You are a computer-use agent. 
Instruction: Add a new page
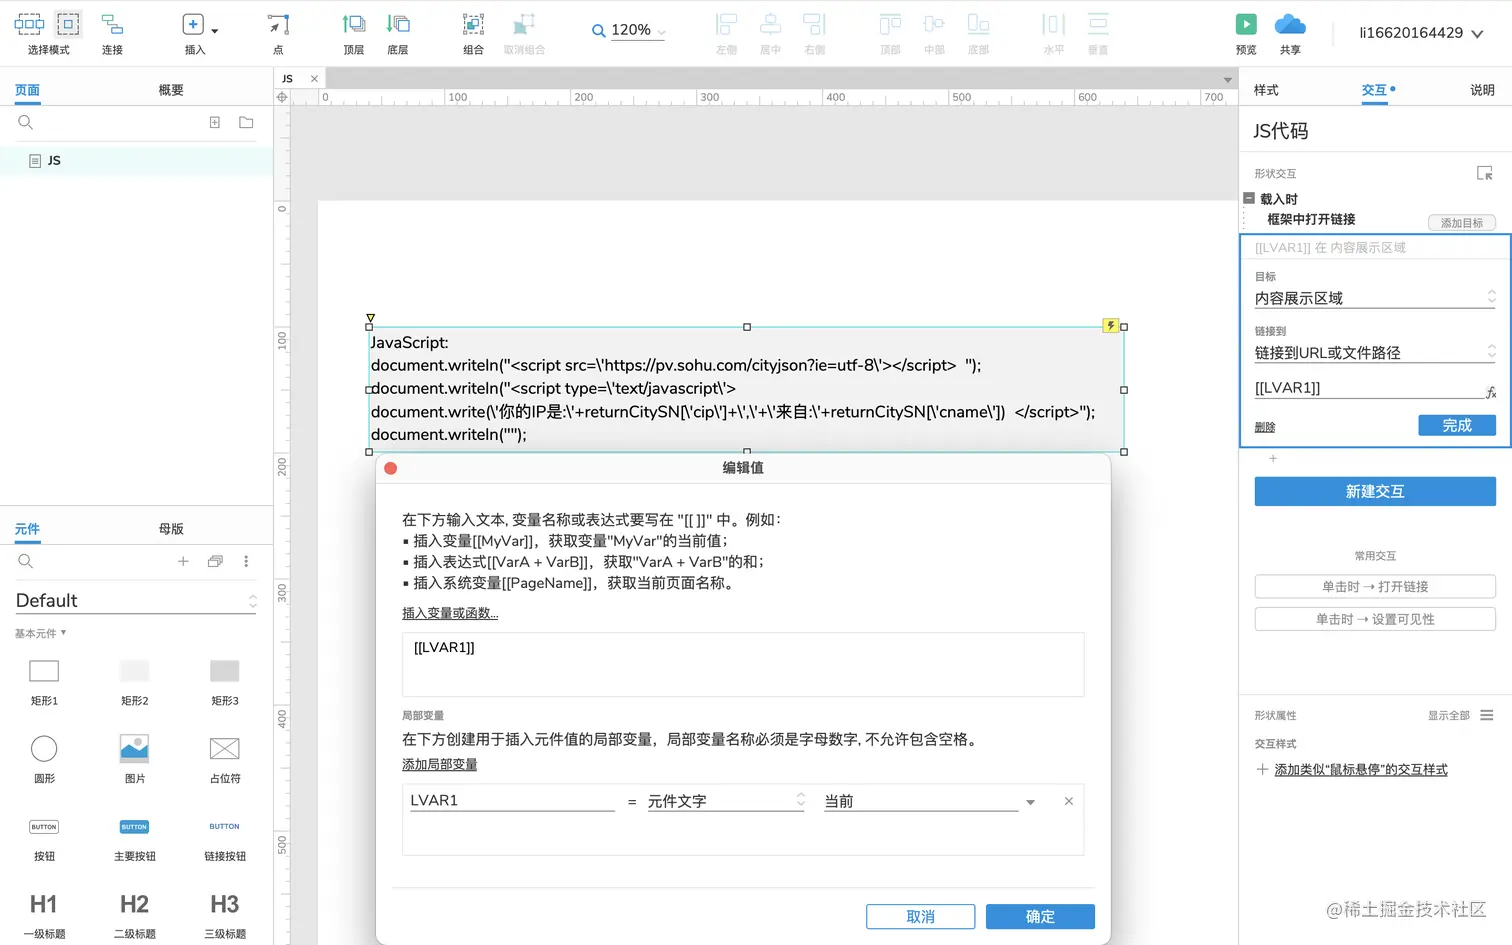(x=214, y=122)
